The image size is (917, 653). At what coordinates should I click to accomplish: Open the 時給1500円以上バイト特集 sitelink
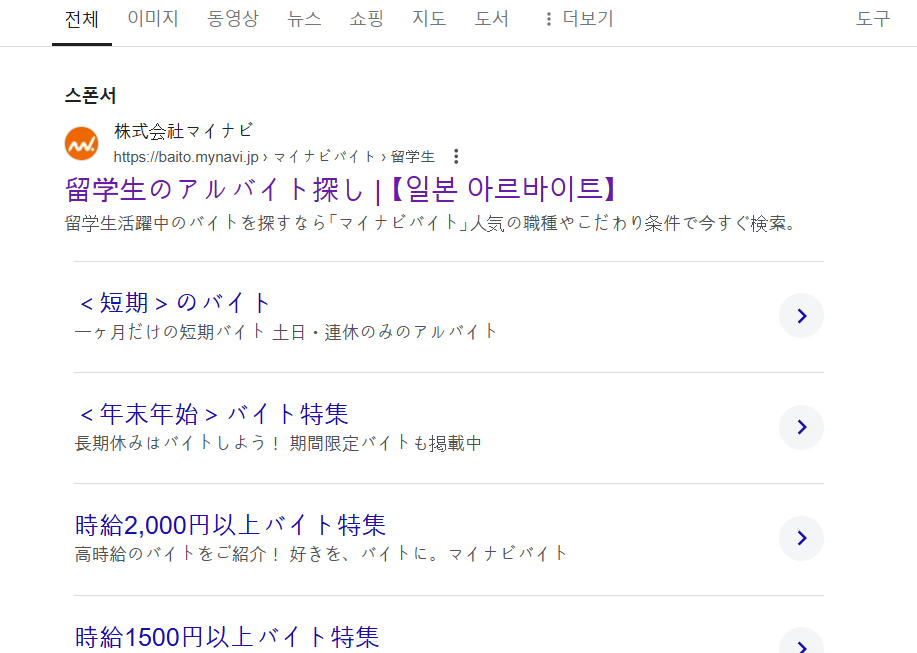[x=227, y=637]
